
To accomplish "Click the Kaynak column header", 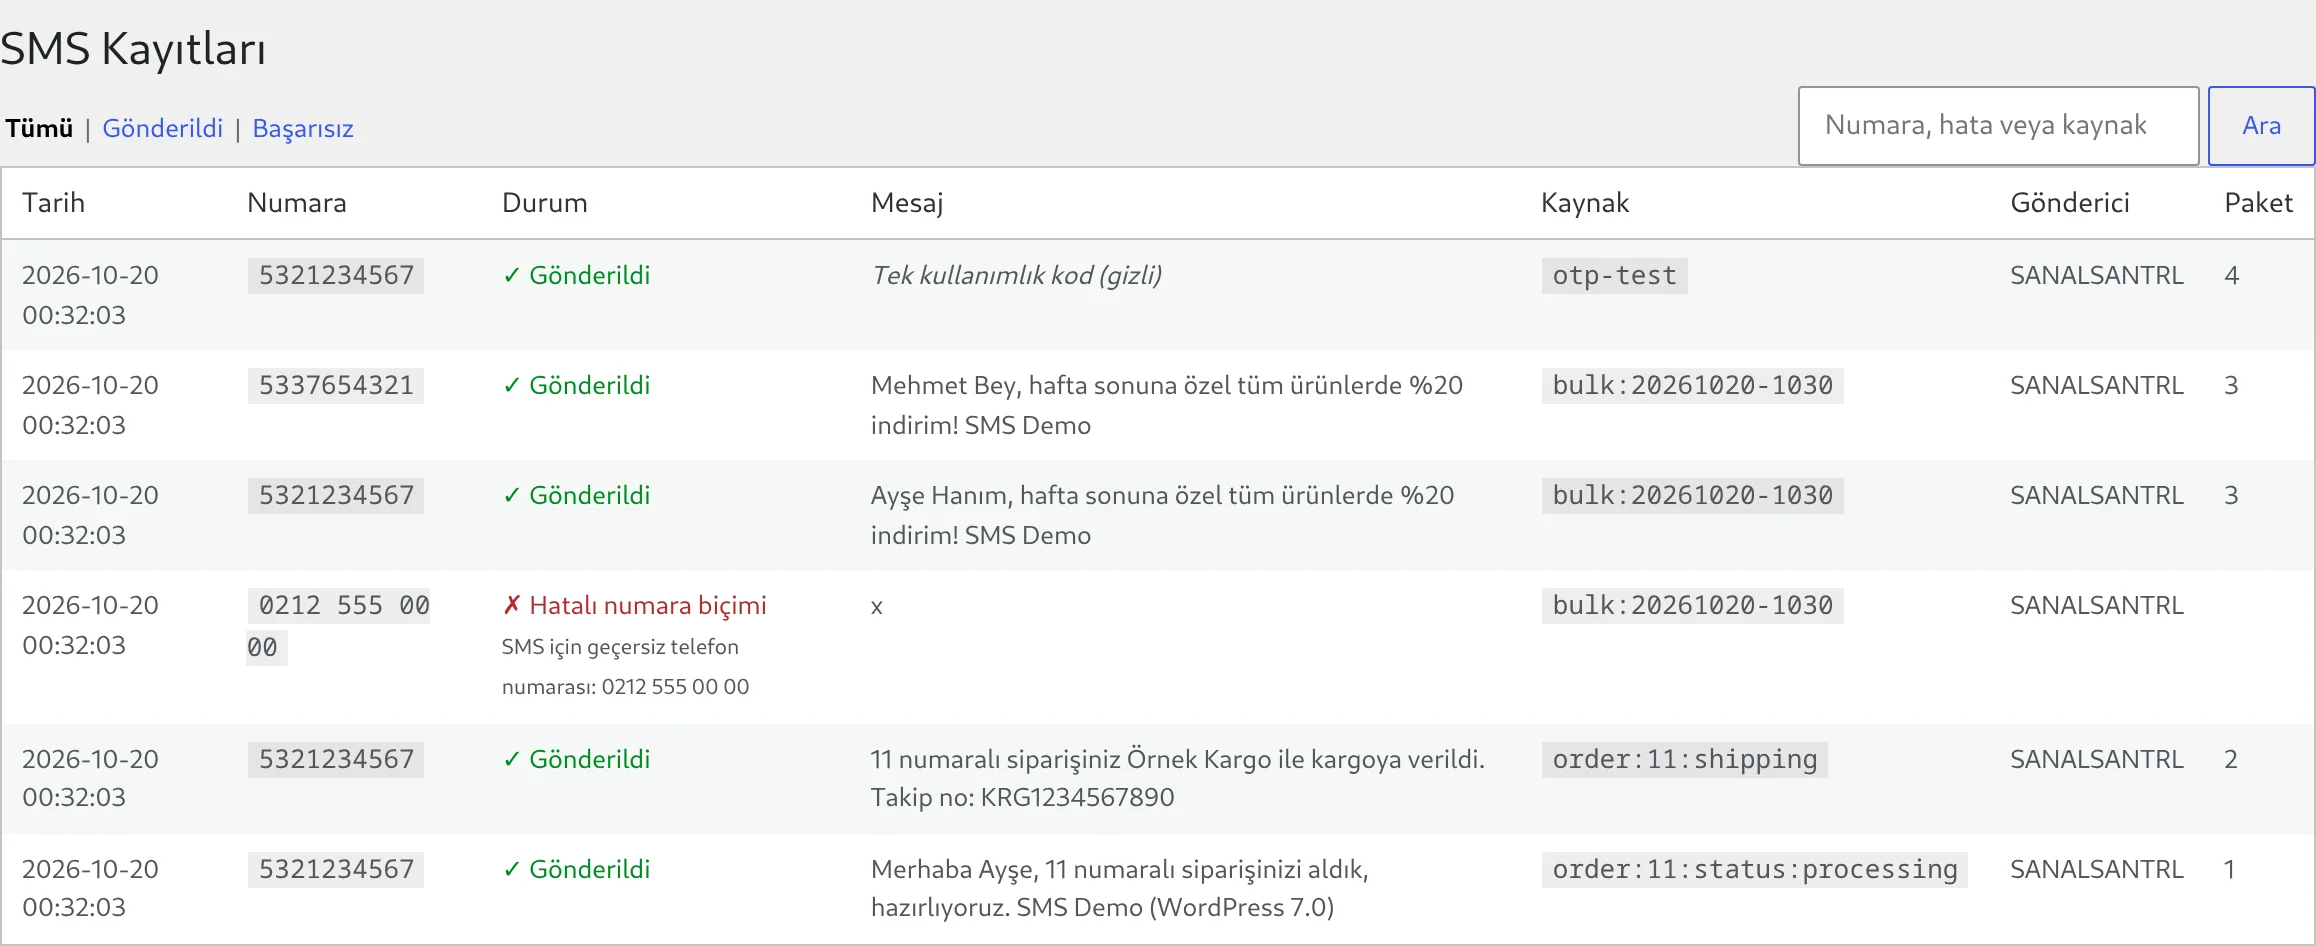I will click(1585, 203).
